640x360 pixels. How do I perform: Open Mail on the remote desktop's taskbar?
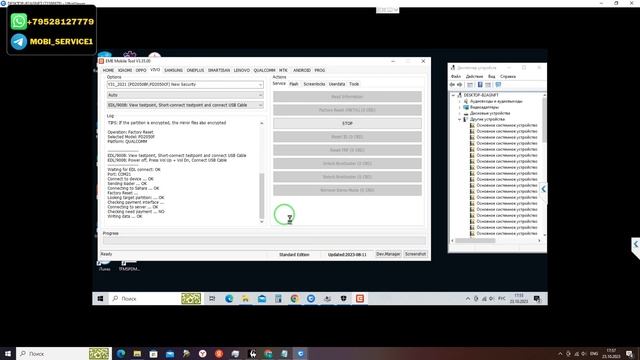point(262,299)
